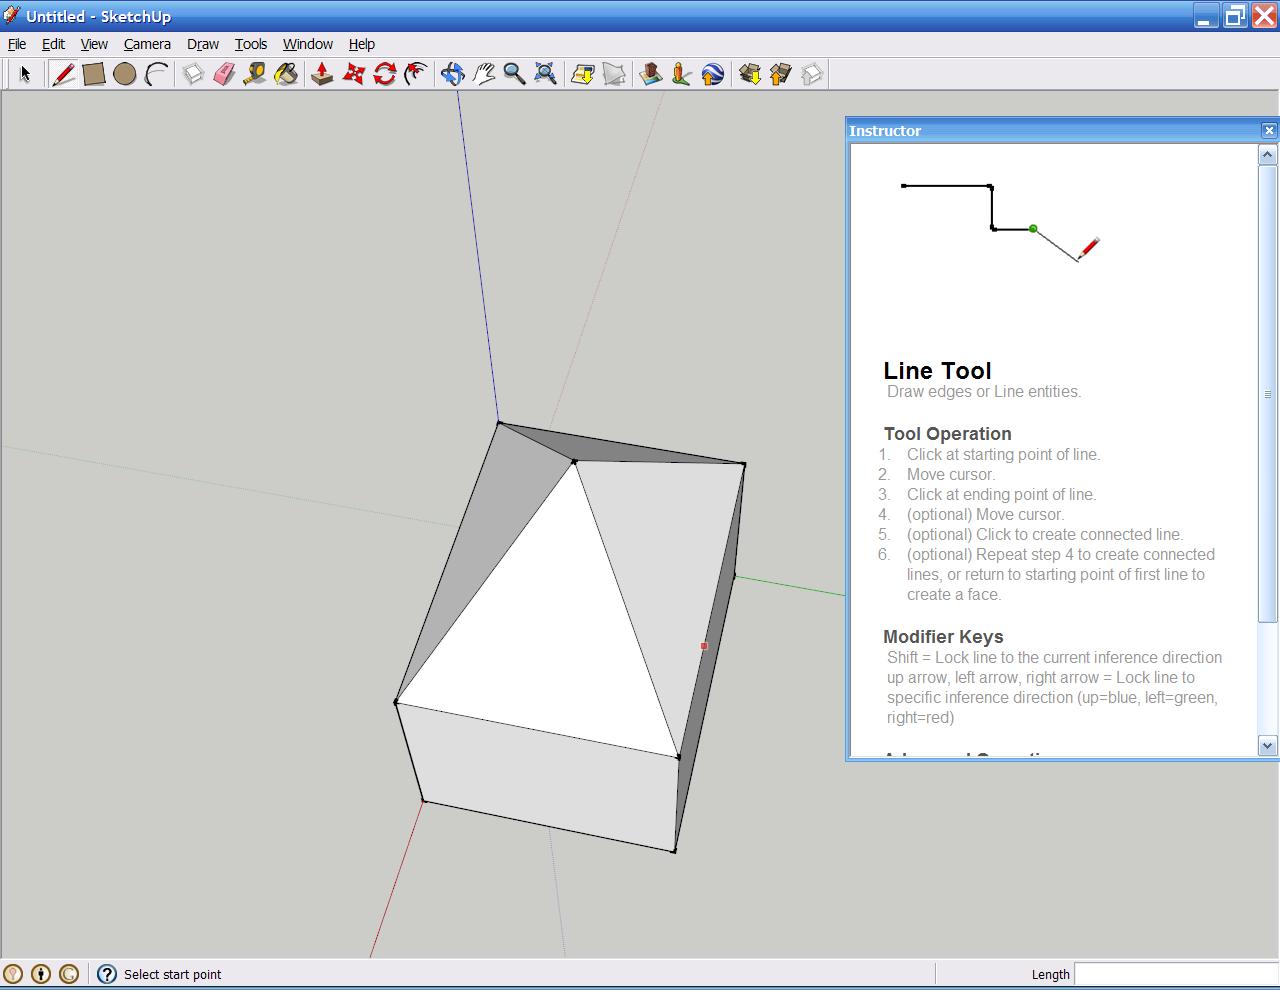Open the Draw menu

(202, 44)
